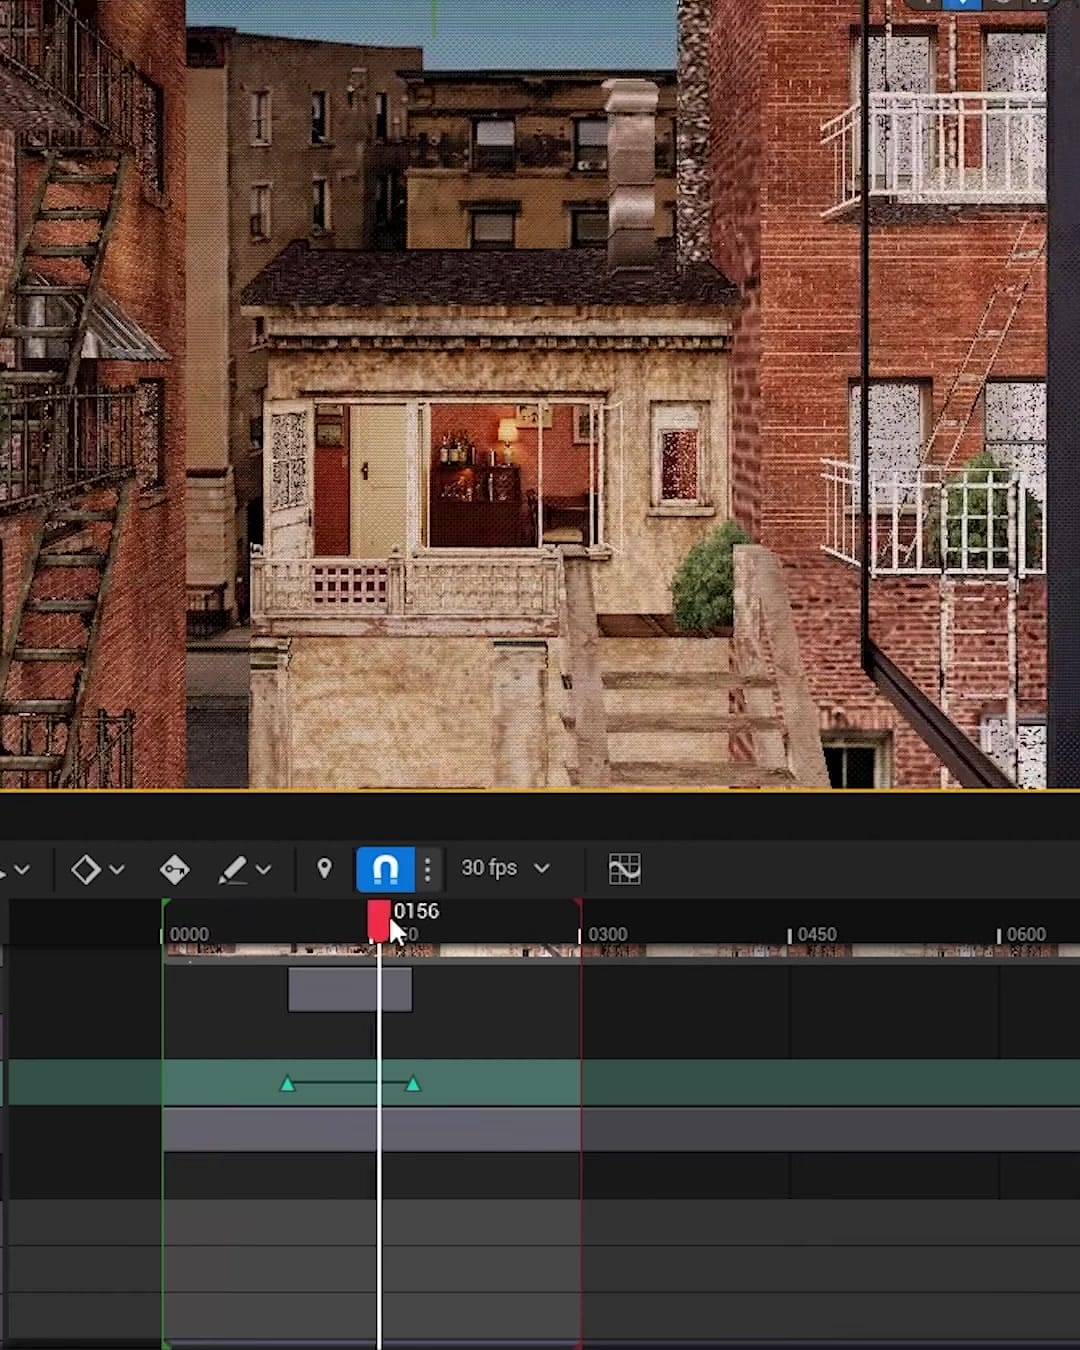Select the gray section clip in top track

pyautogui.click(x=350, y=989)
